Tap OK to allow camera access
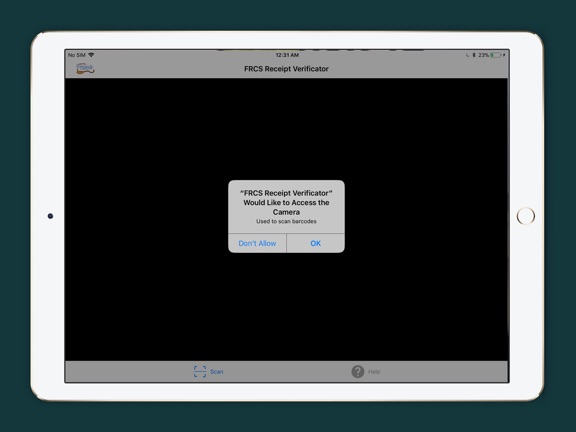Image resolution: width=576 pixels, height=432 pixels. coord(316,243)
